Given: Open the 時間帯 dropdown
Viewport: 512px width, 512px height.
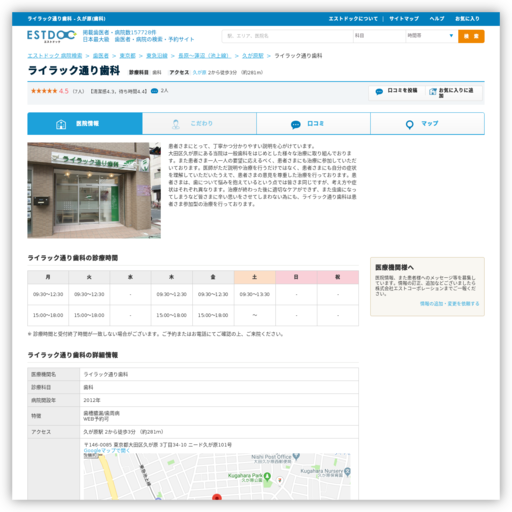Looking at the screenshot, I should click(x=431, y=36).
